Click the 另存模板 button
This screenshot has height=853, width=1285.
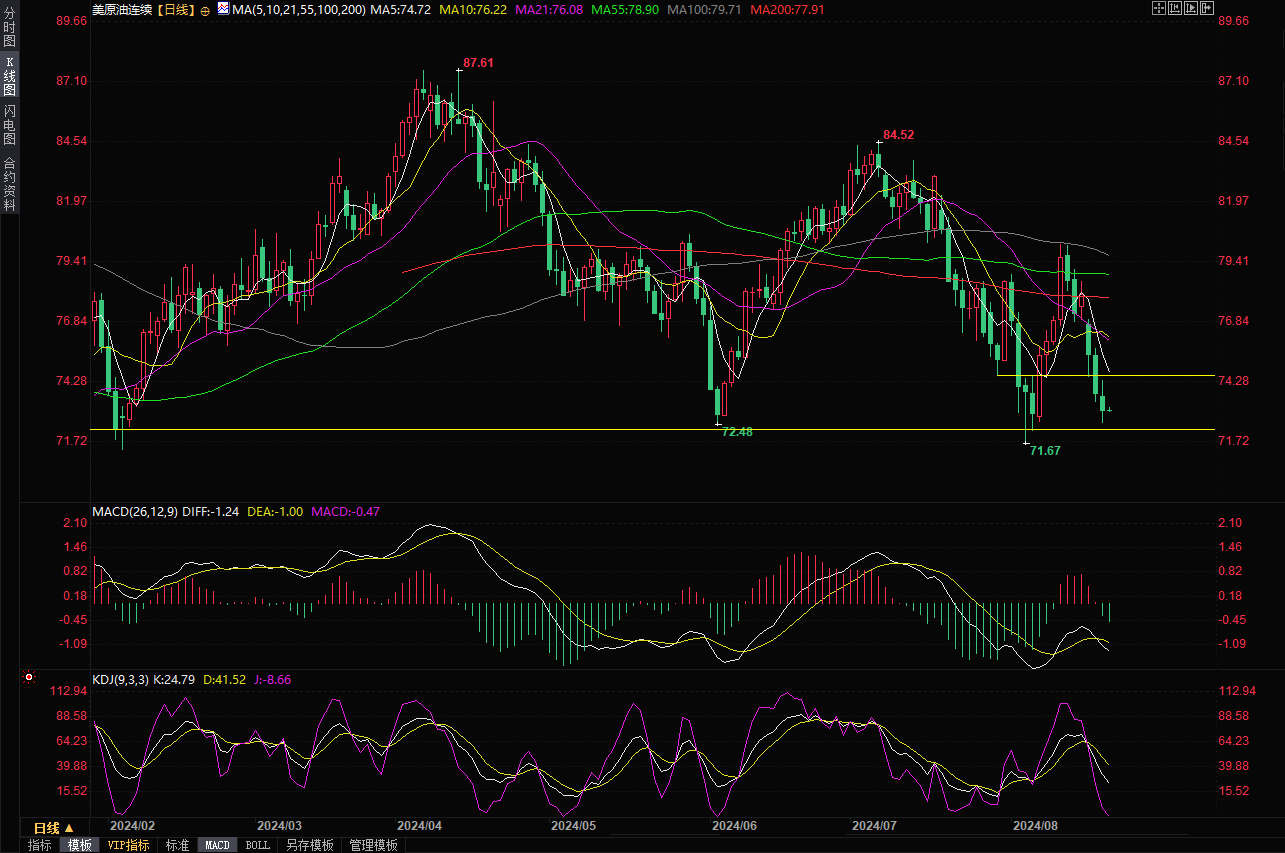click(x=310, y=845)
